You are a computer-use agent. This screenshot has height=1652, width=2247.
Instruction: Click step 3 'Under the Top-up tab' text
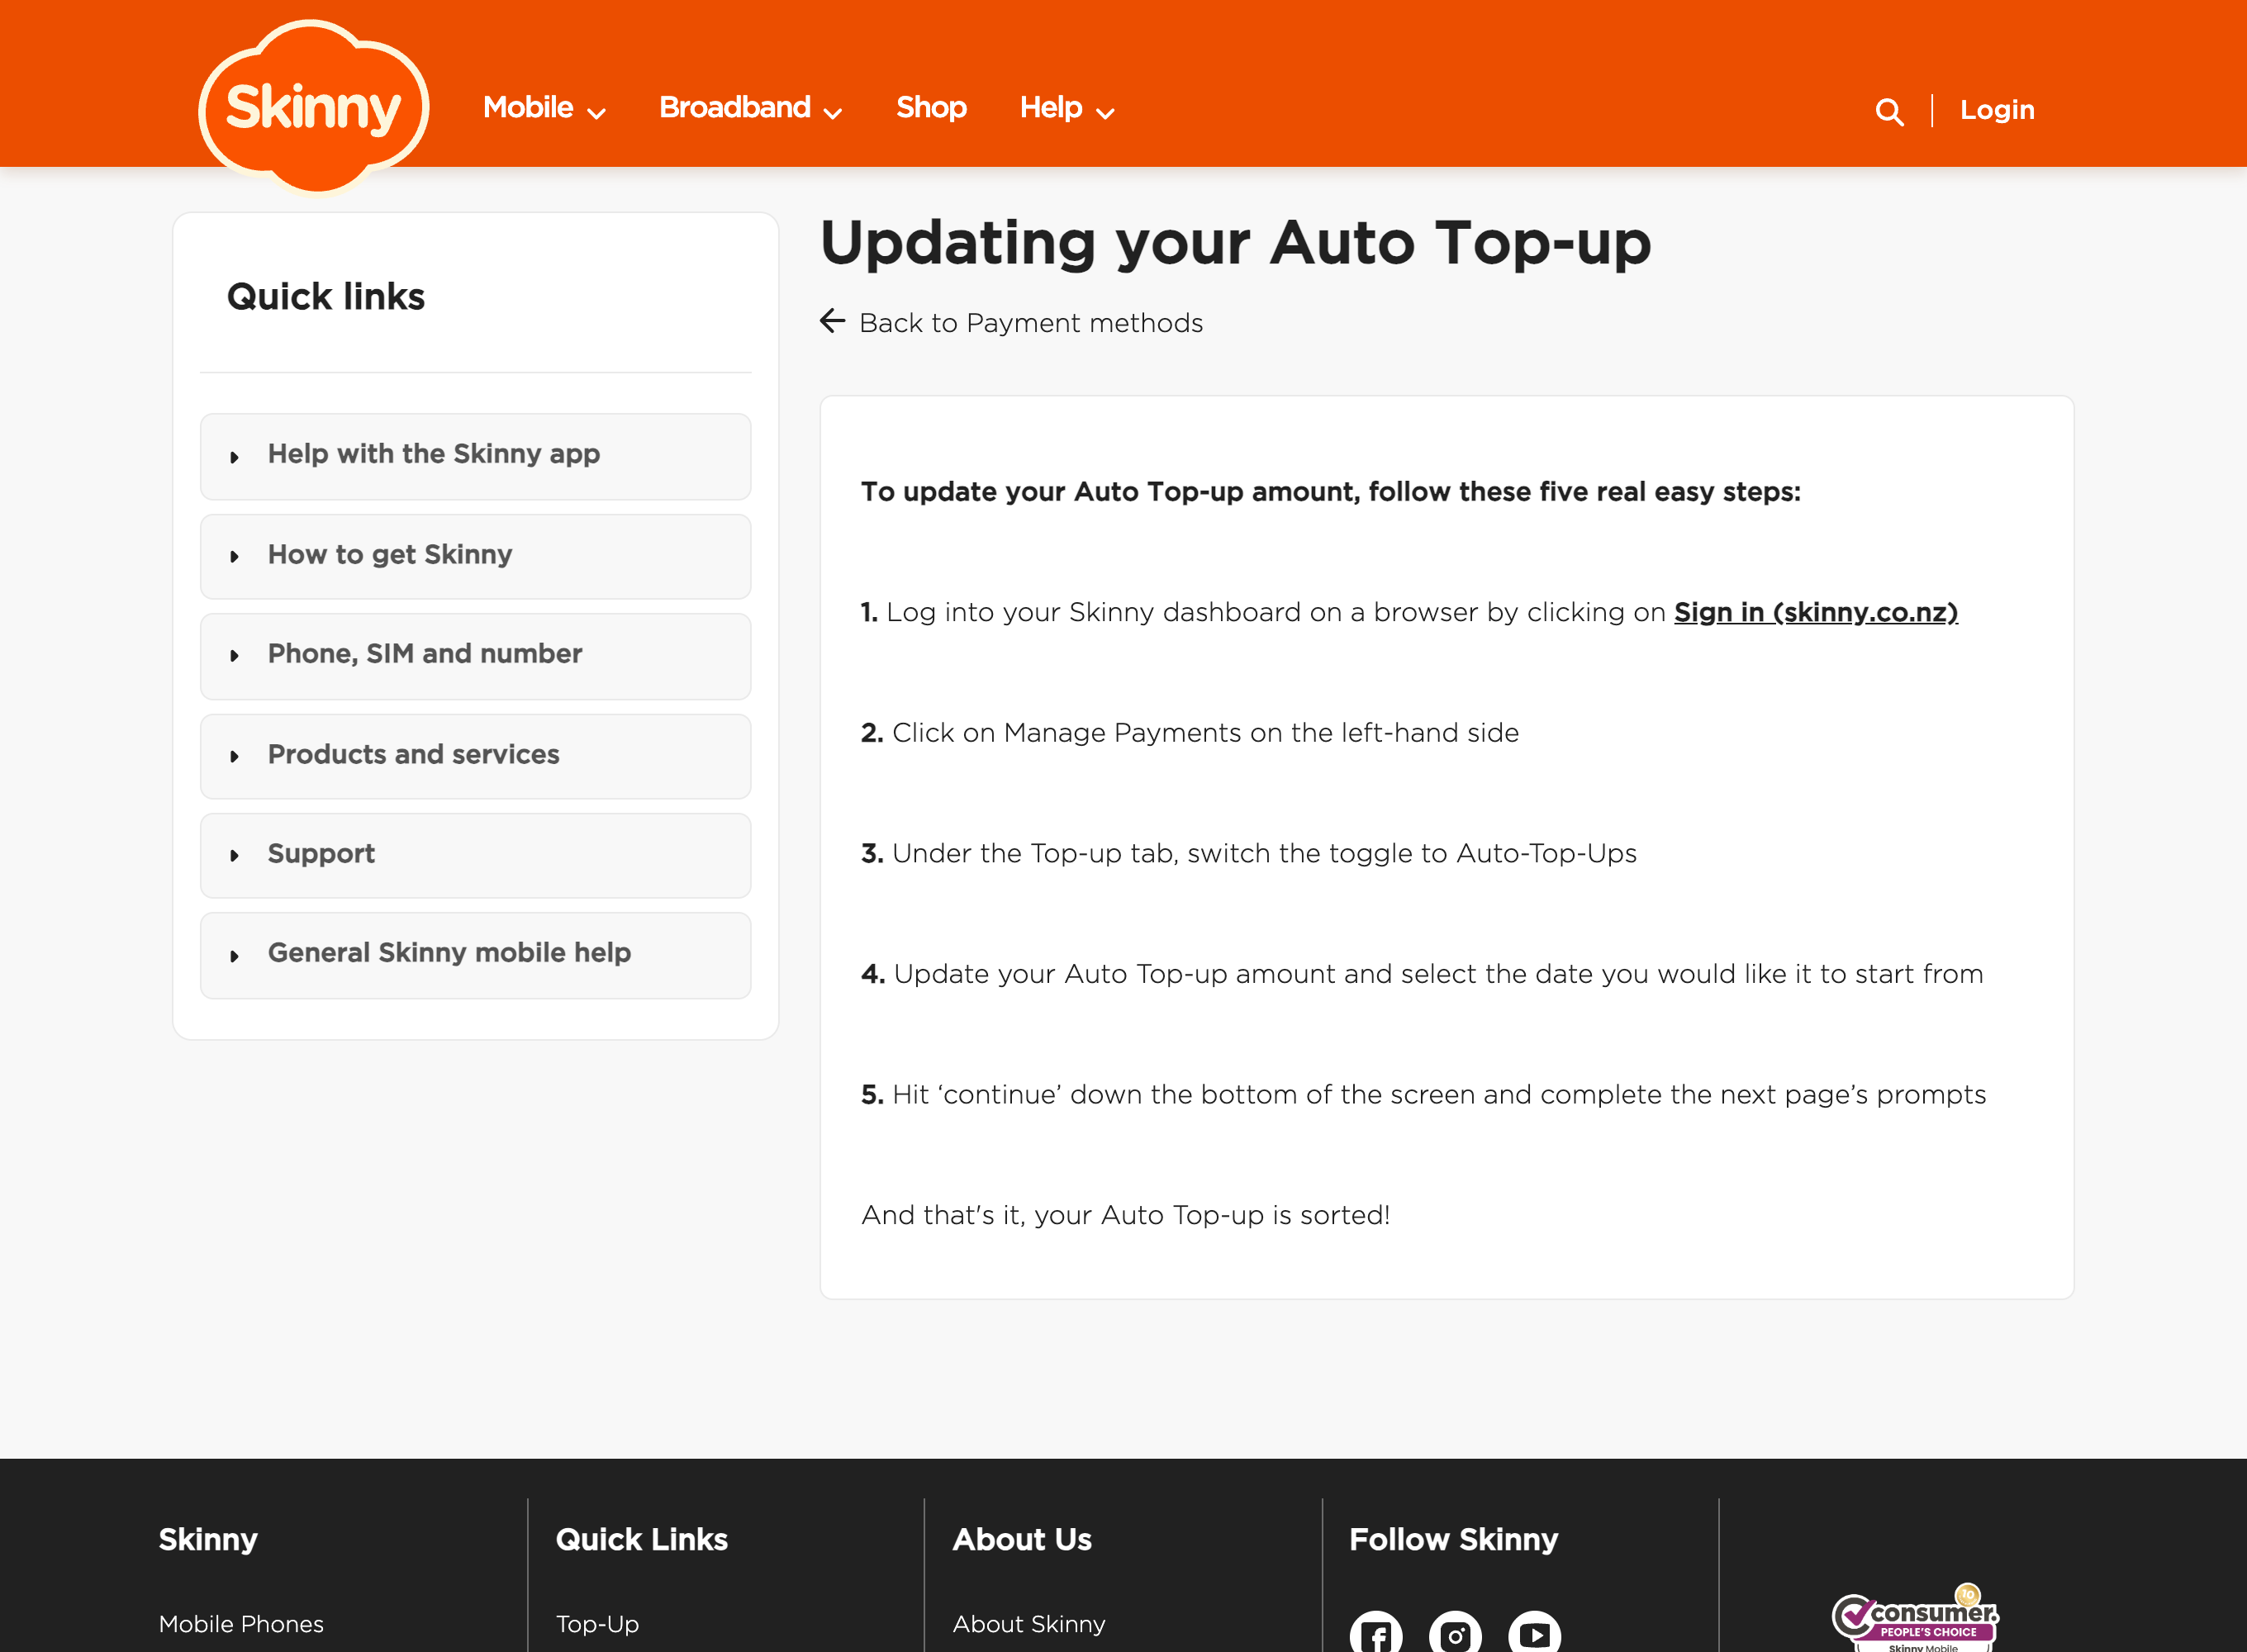click(1248, 853)
